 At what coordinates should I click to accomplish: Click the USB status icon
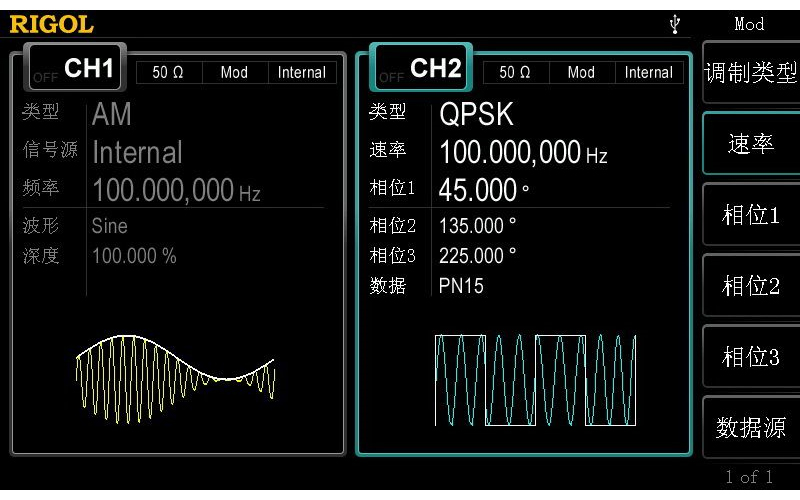tap(675, 24)
